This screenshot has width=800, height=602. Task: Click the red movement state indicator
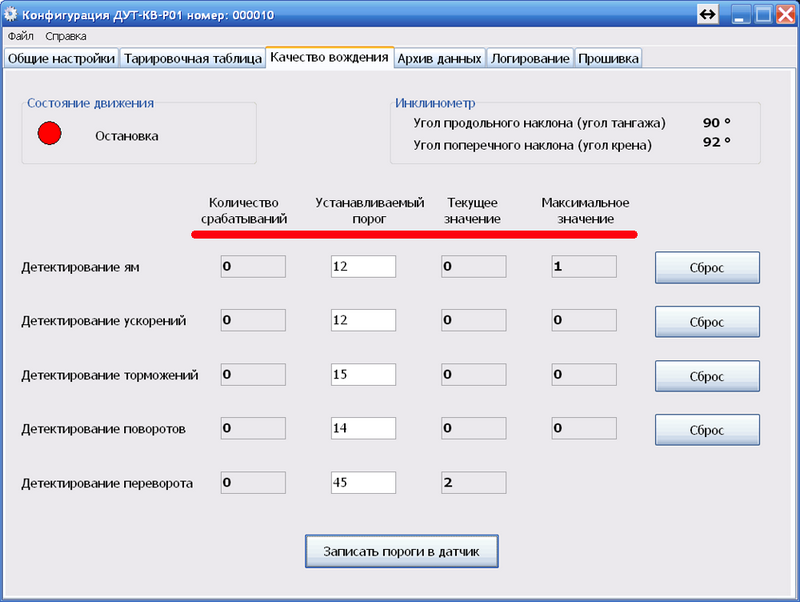[x=49, y=133]
